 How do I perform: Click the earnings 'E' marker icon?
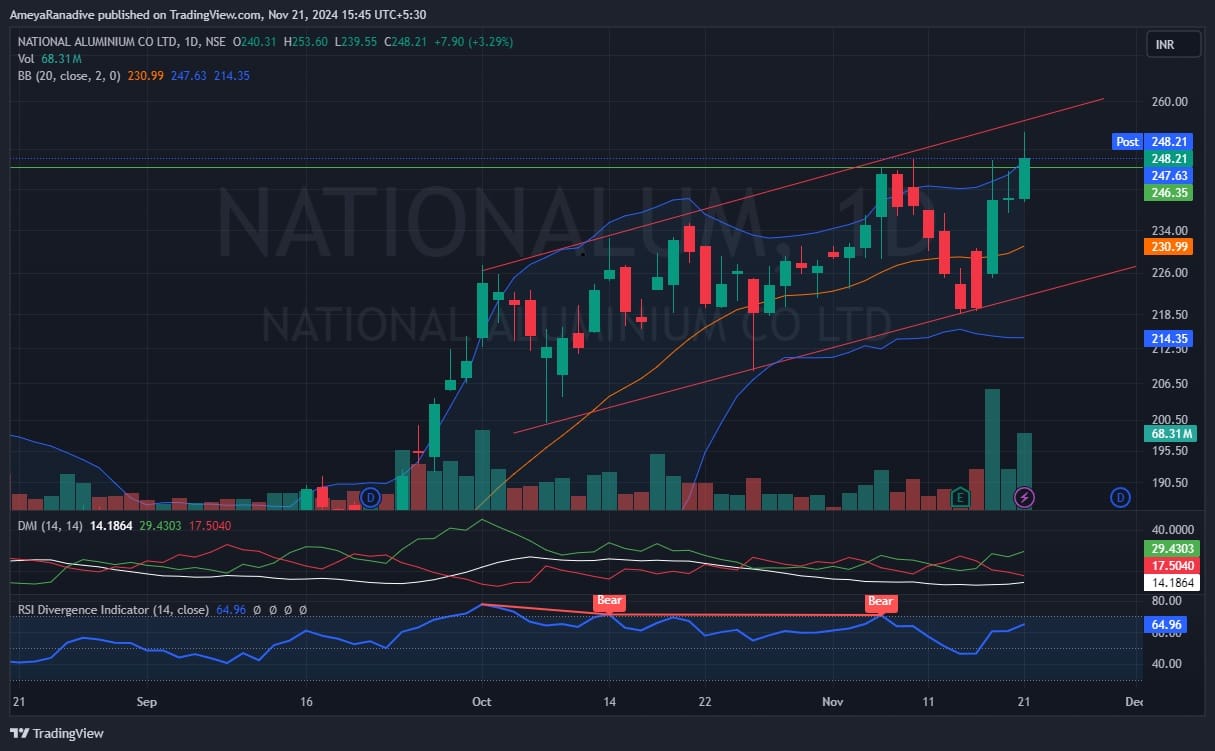tap(960, 496)
